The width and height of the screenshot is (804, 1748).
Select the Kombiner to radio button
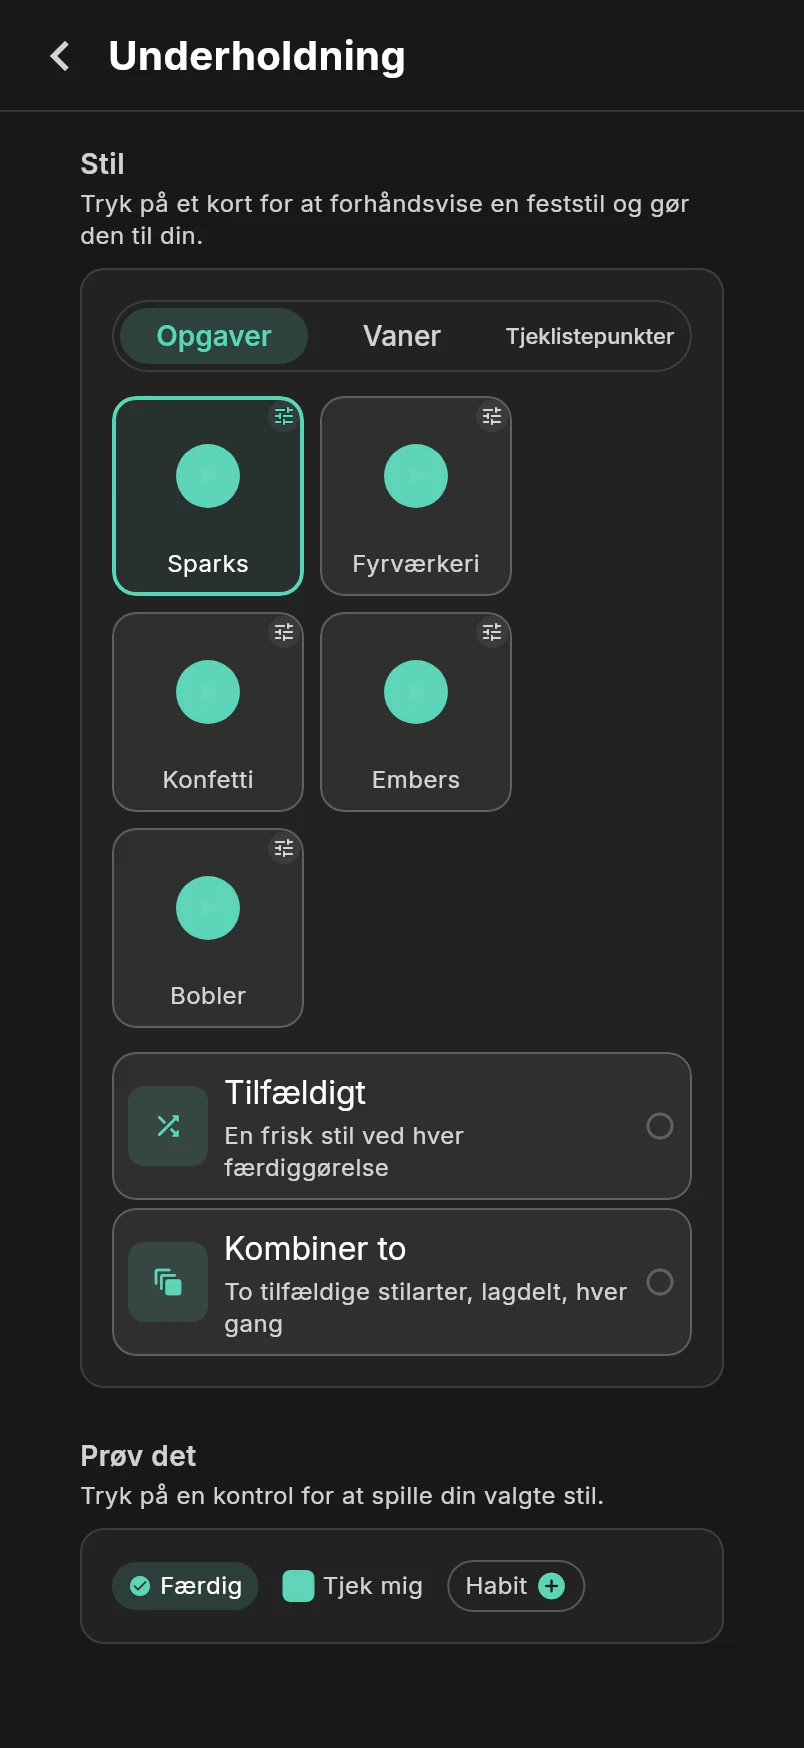tap(660, 1282)
